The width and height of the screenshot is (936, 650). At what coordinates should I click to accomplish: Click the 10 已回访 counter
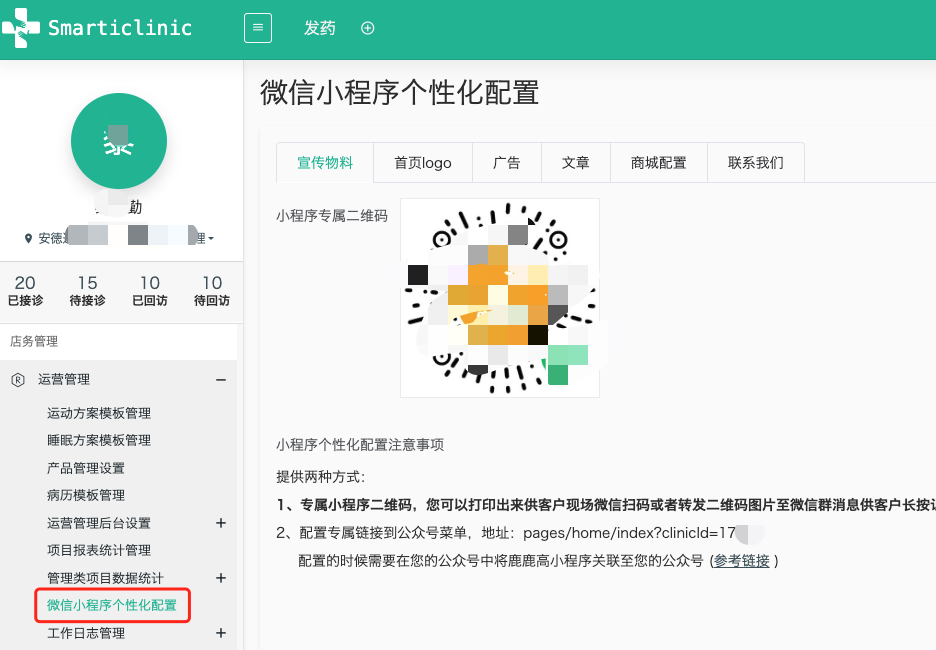(x=150, y=291)
